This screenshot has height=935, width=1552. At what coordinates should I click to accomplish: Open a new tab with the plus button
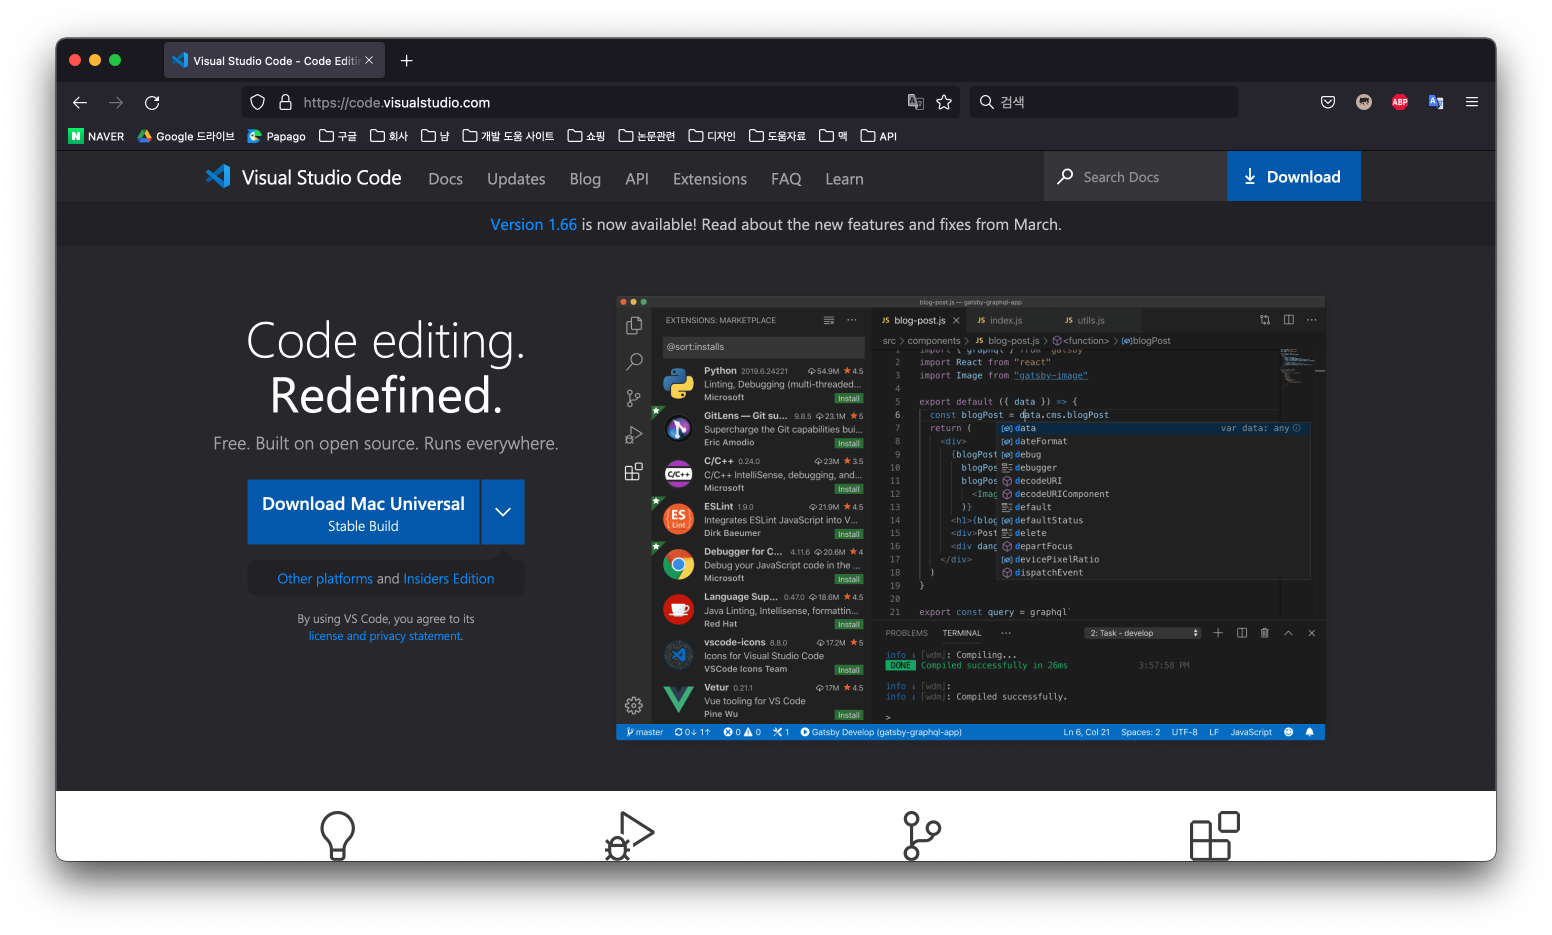pos(406,60)
